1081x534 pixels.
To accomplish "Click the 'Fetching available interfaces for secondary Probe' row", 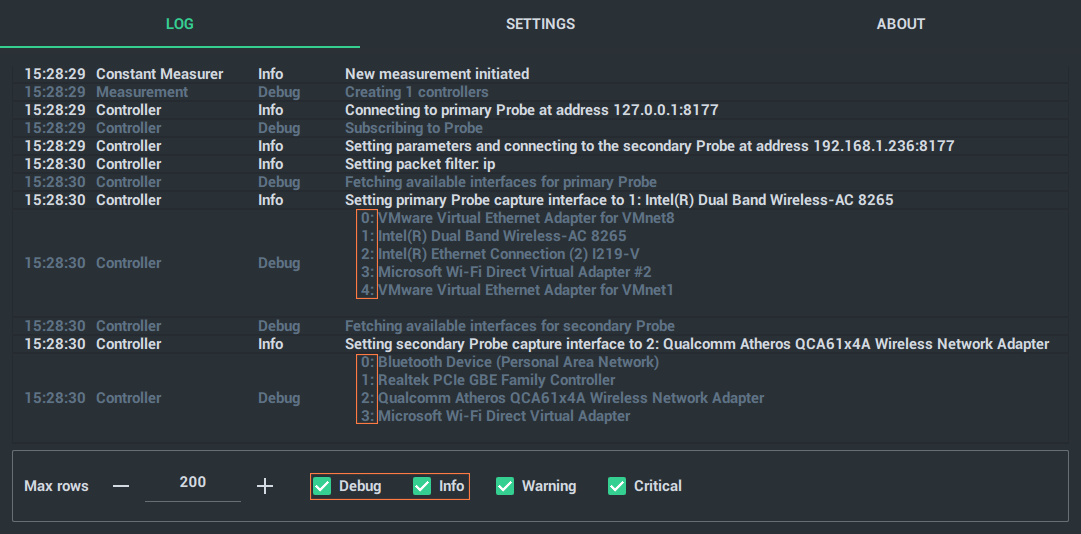I will click(540, 326).
